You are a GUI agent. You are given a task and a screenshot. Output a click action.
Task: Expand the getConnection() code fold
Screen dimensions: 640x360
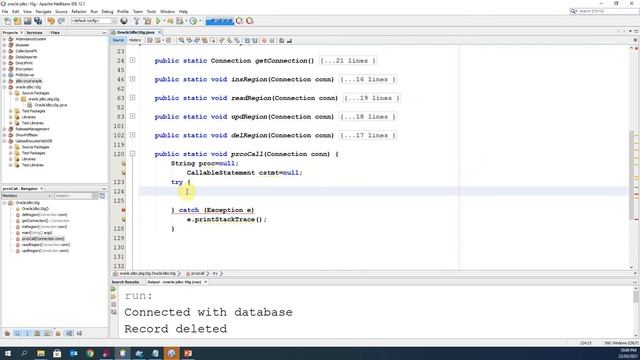coord(132,60)
